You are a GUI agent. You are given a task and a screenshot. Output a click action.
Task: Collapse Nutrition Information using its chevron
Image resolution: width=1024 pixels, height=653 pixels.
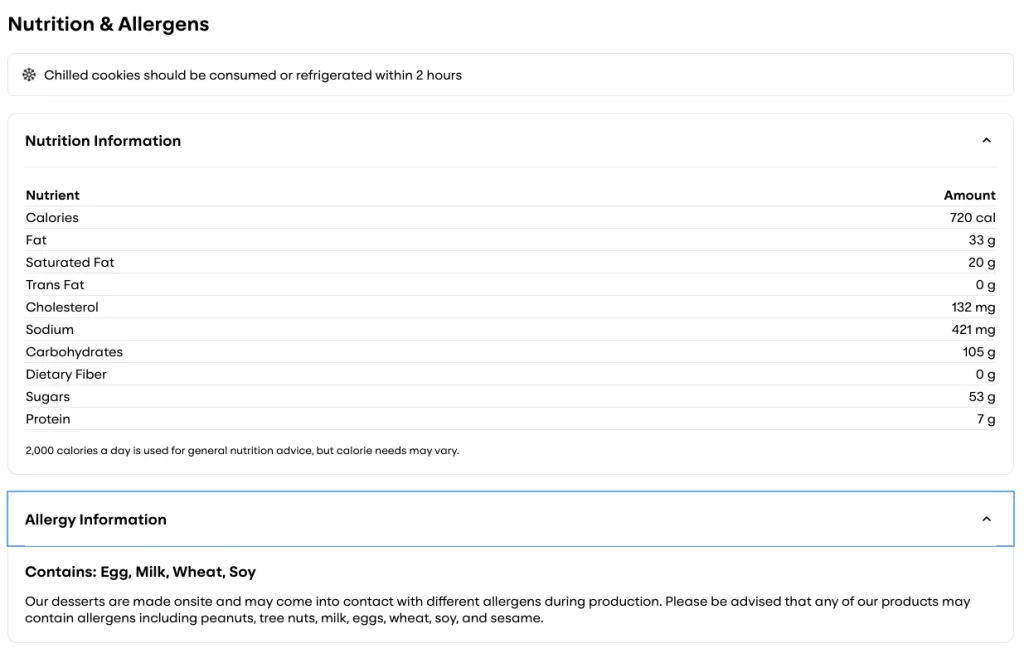[x=986, y=141]
